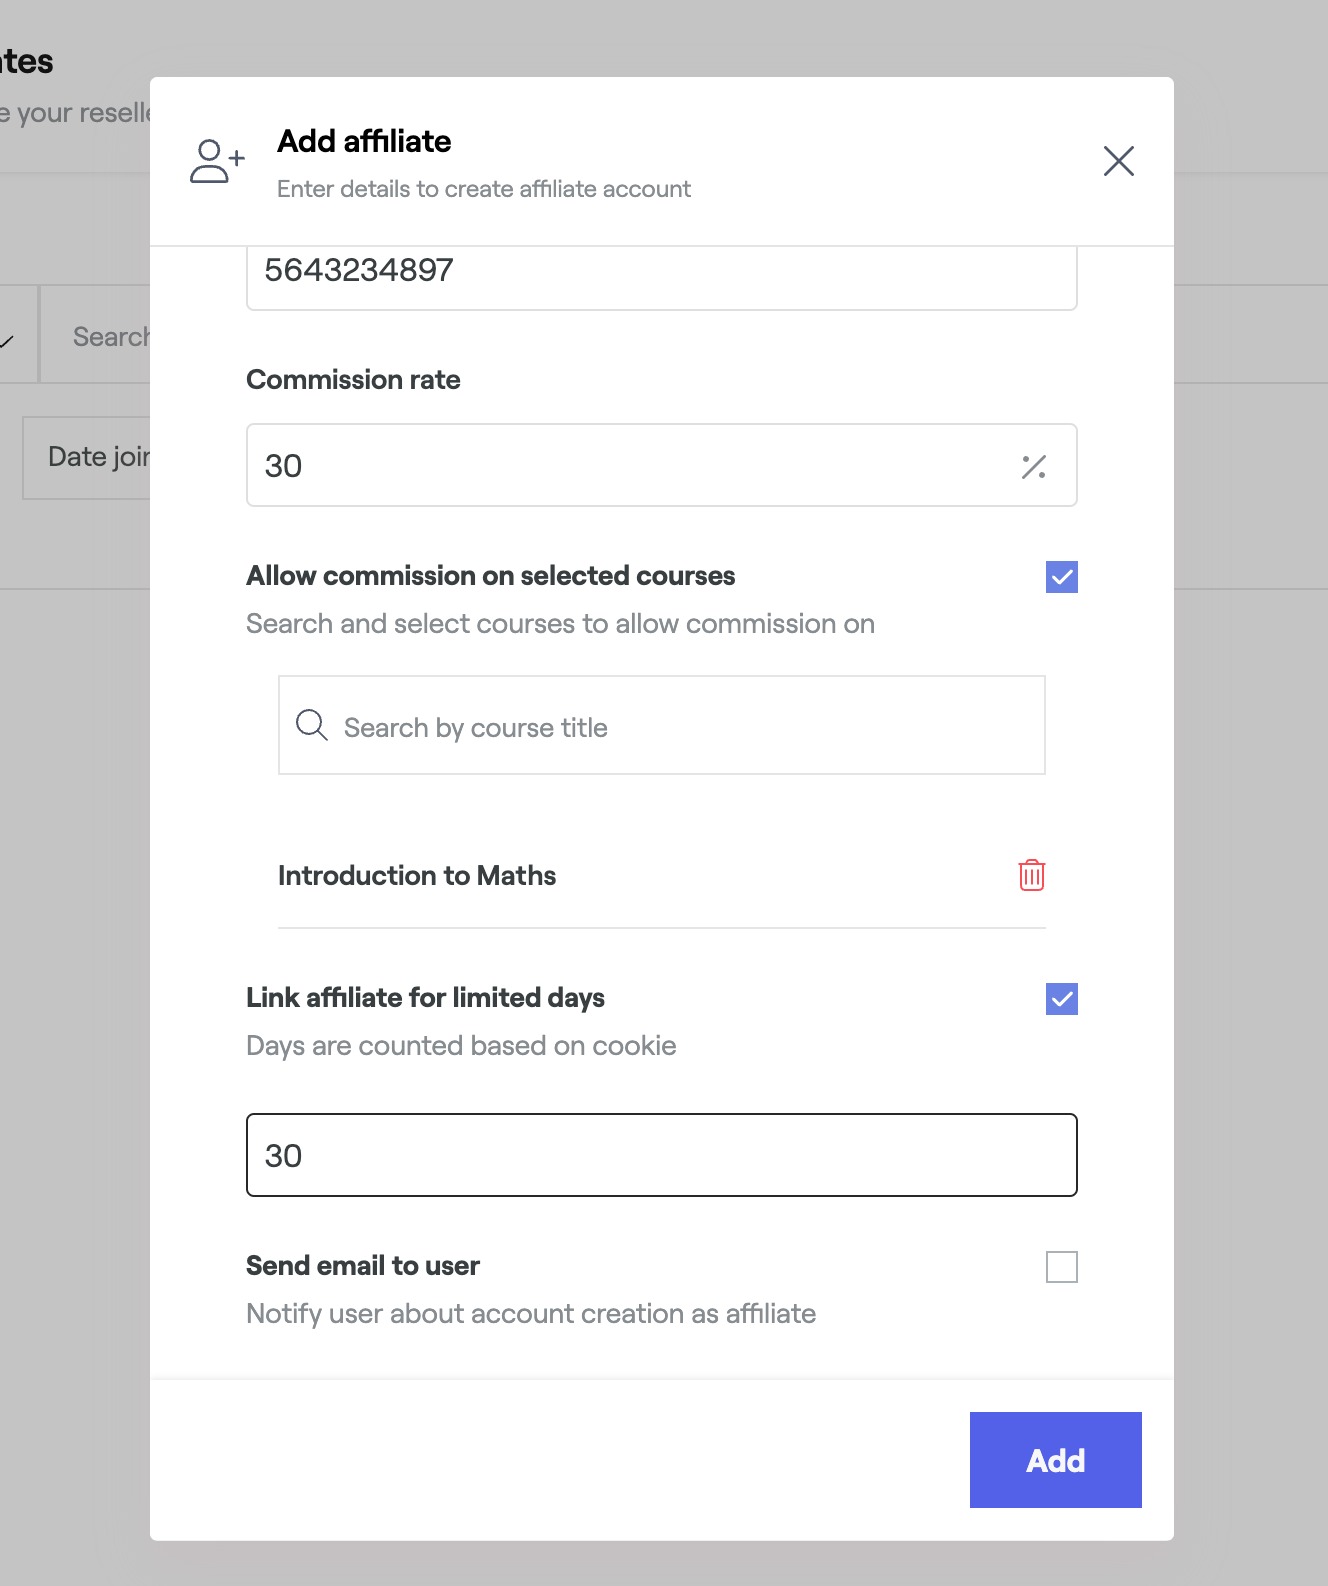The image size is (1328, 1586).
Task: Enable the Send email to user checkbox
Action: coord(1061,1267)
